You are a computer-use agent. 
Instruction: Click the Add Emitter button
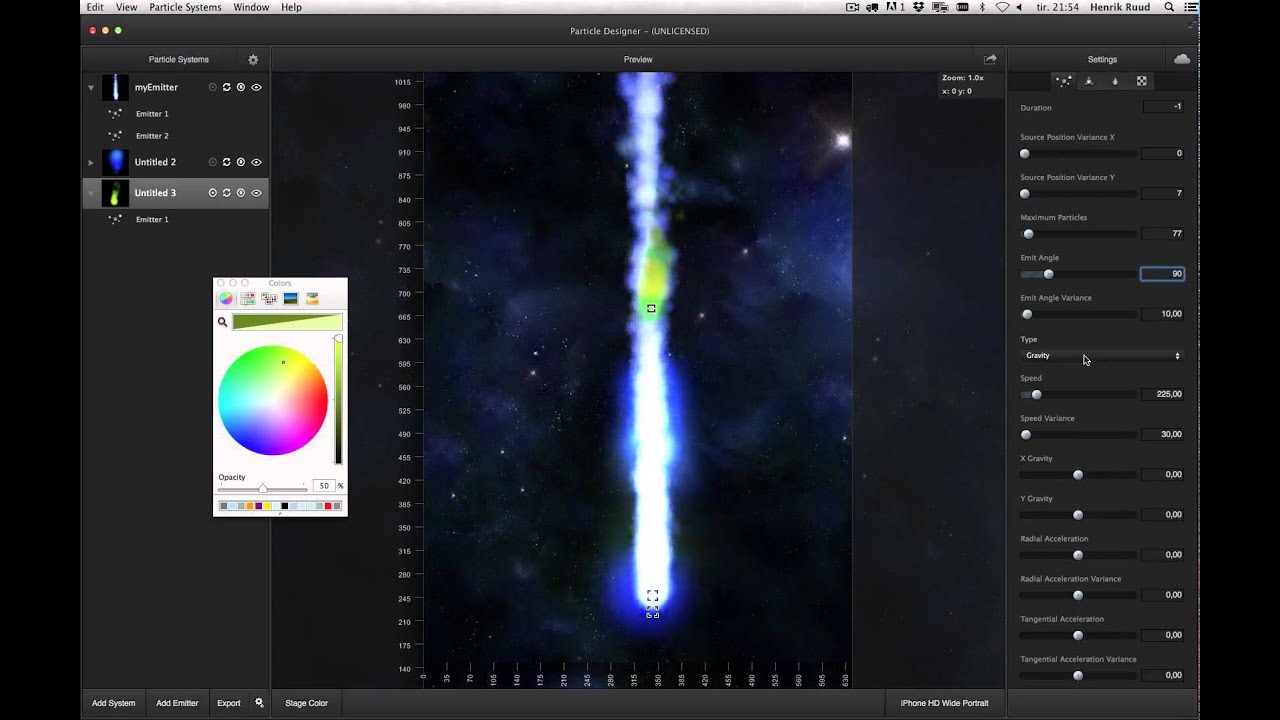177,703
